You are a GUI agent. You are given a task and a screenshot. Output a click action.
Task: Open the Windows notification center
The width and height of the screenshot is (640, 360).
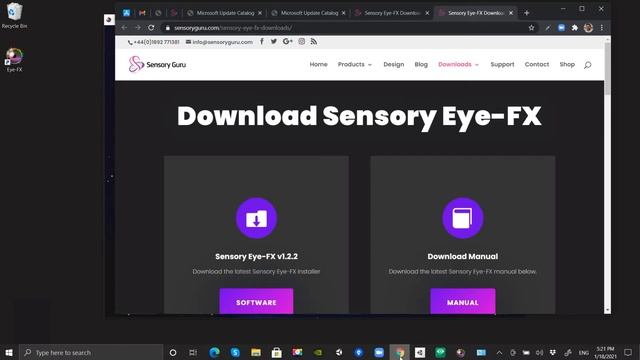[x=628, y=352]
